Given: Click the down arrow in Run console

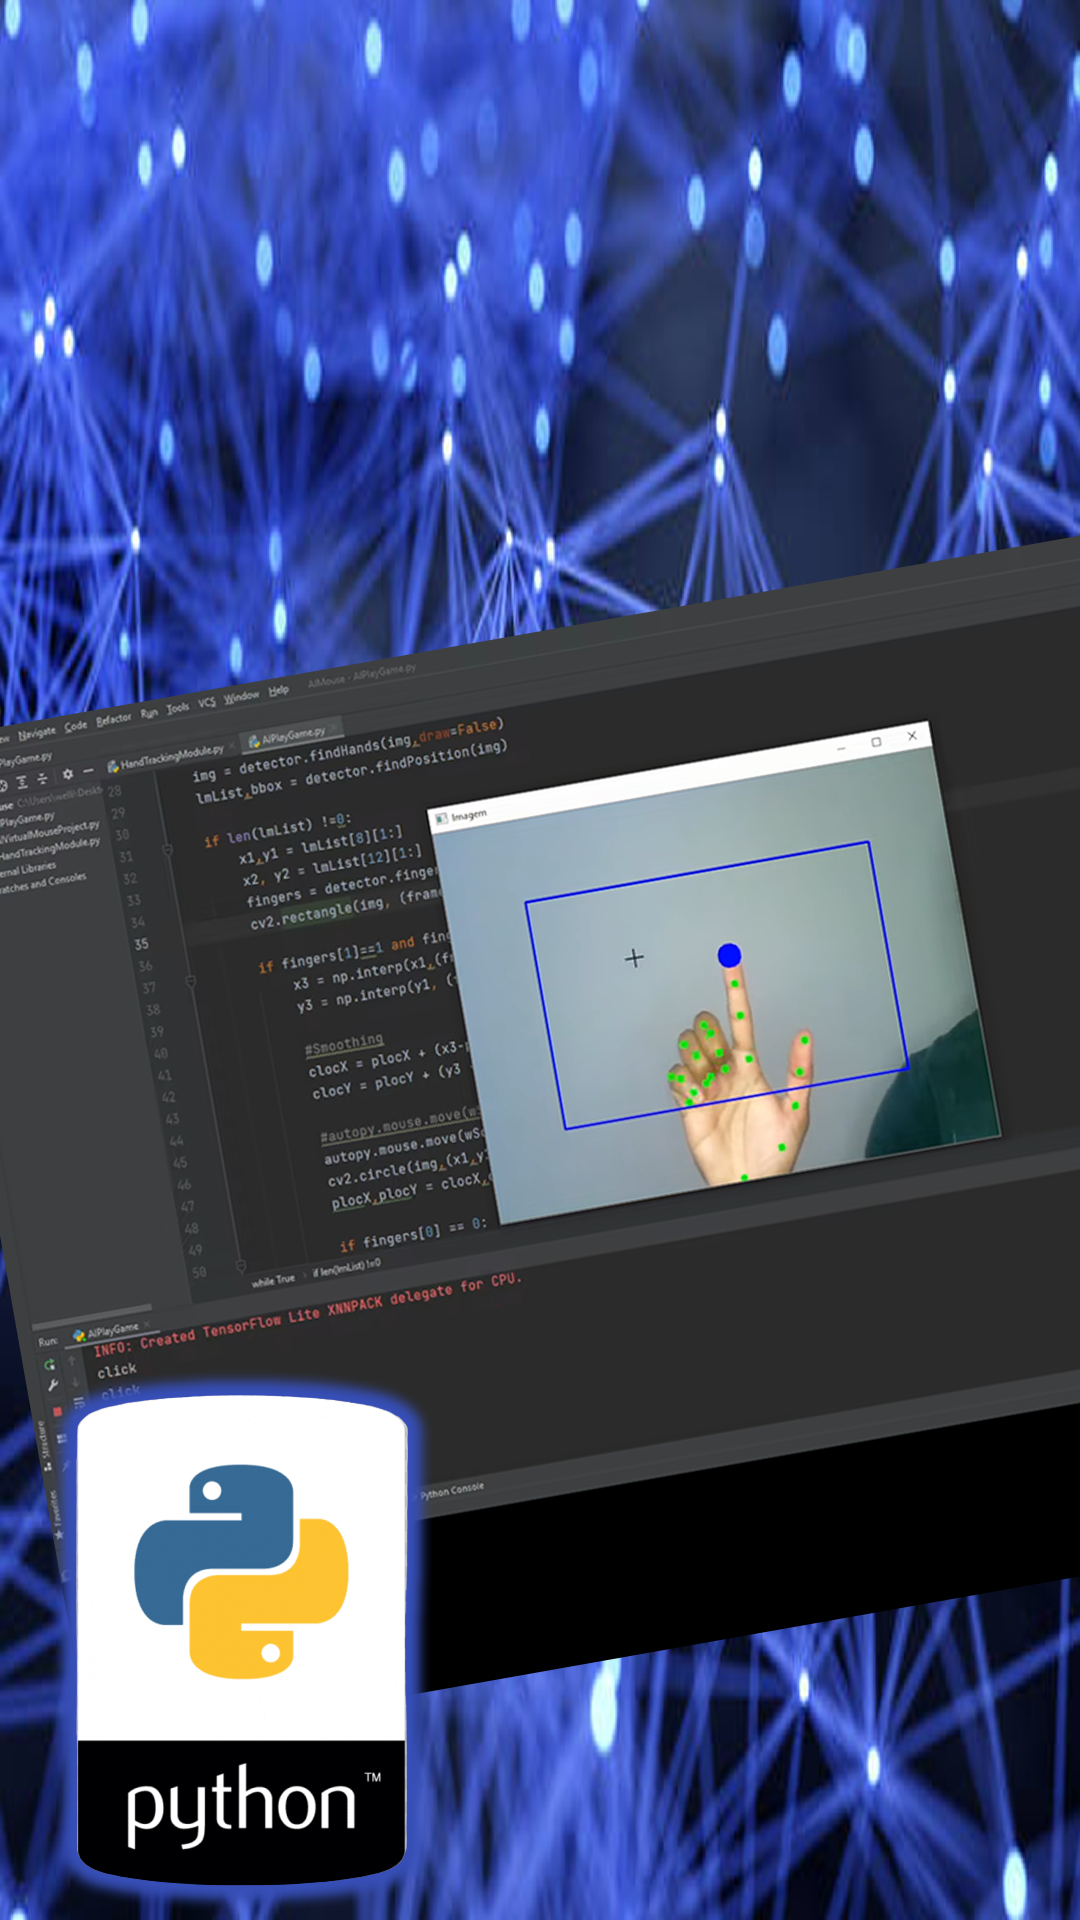Looking at the screenshot, I should [x=75, y=1382].
